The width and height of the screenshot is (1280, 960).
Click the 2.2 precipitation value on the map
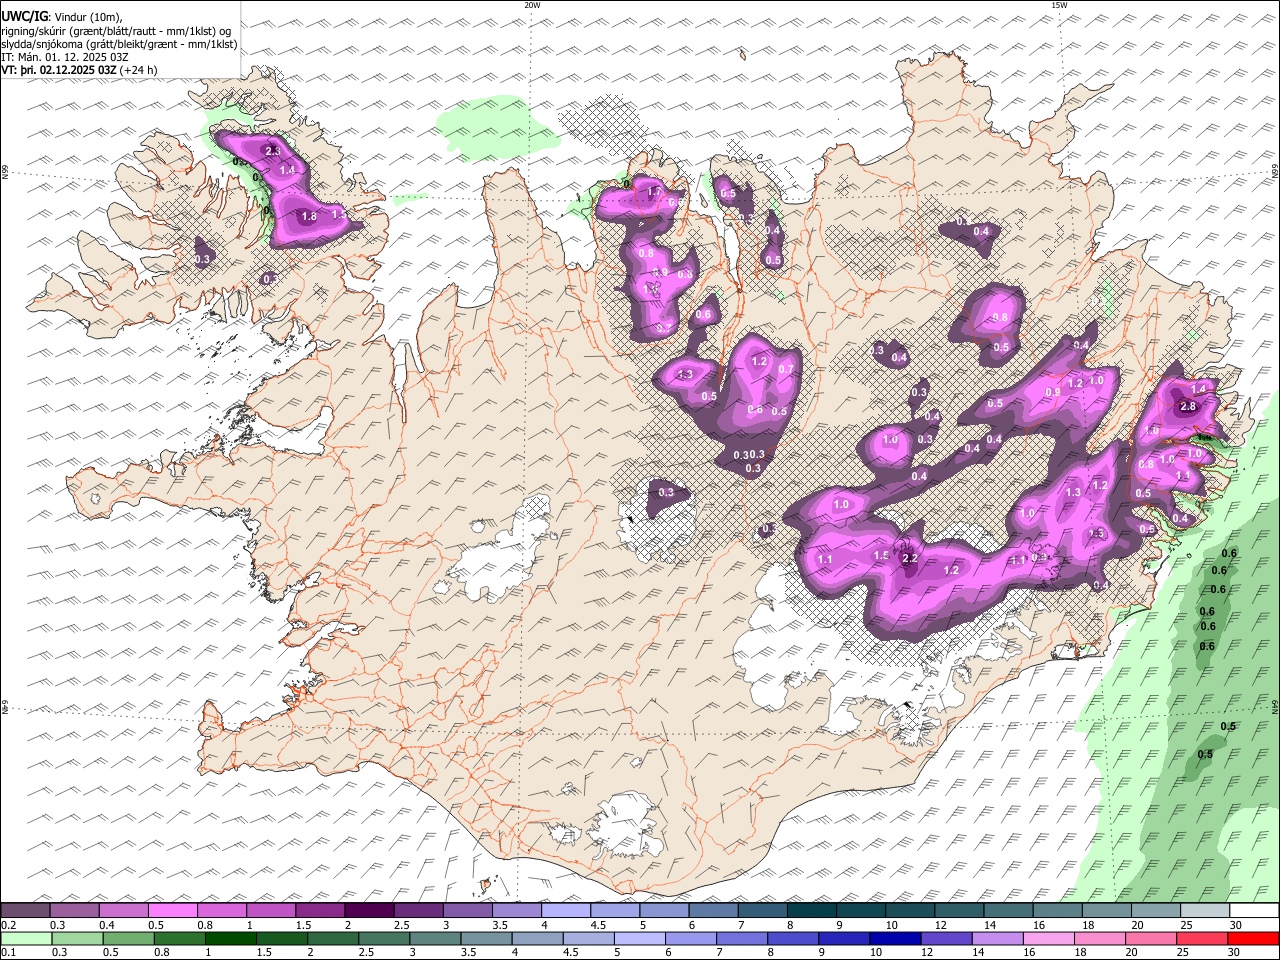(x=910, y=558)
